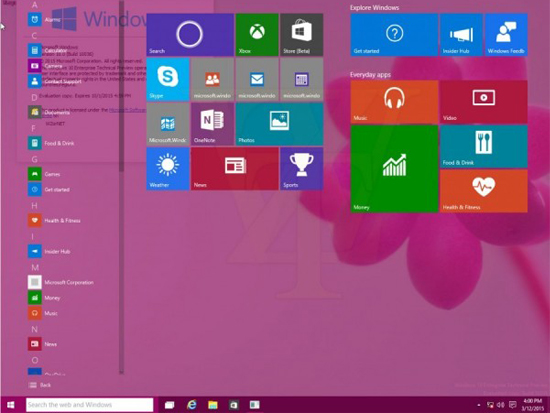Show hidden system tray icons arrow

tap(479, 405)
